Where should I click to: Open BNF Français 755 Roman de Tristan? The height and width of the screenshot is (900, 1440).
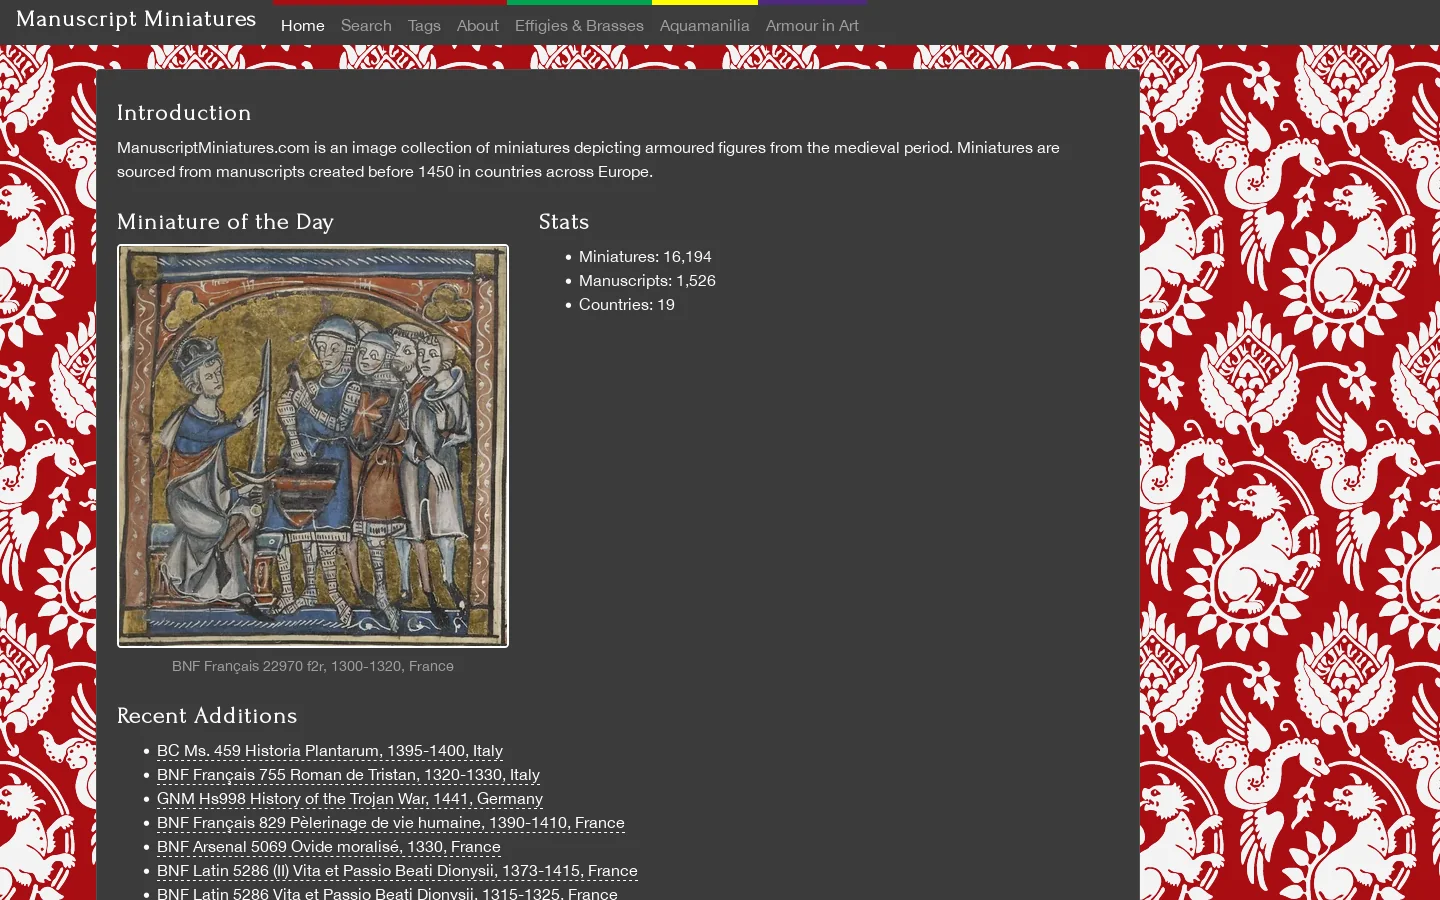click(x=348, y=775)
